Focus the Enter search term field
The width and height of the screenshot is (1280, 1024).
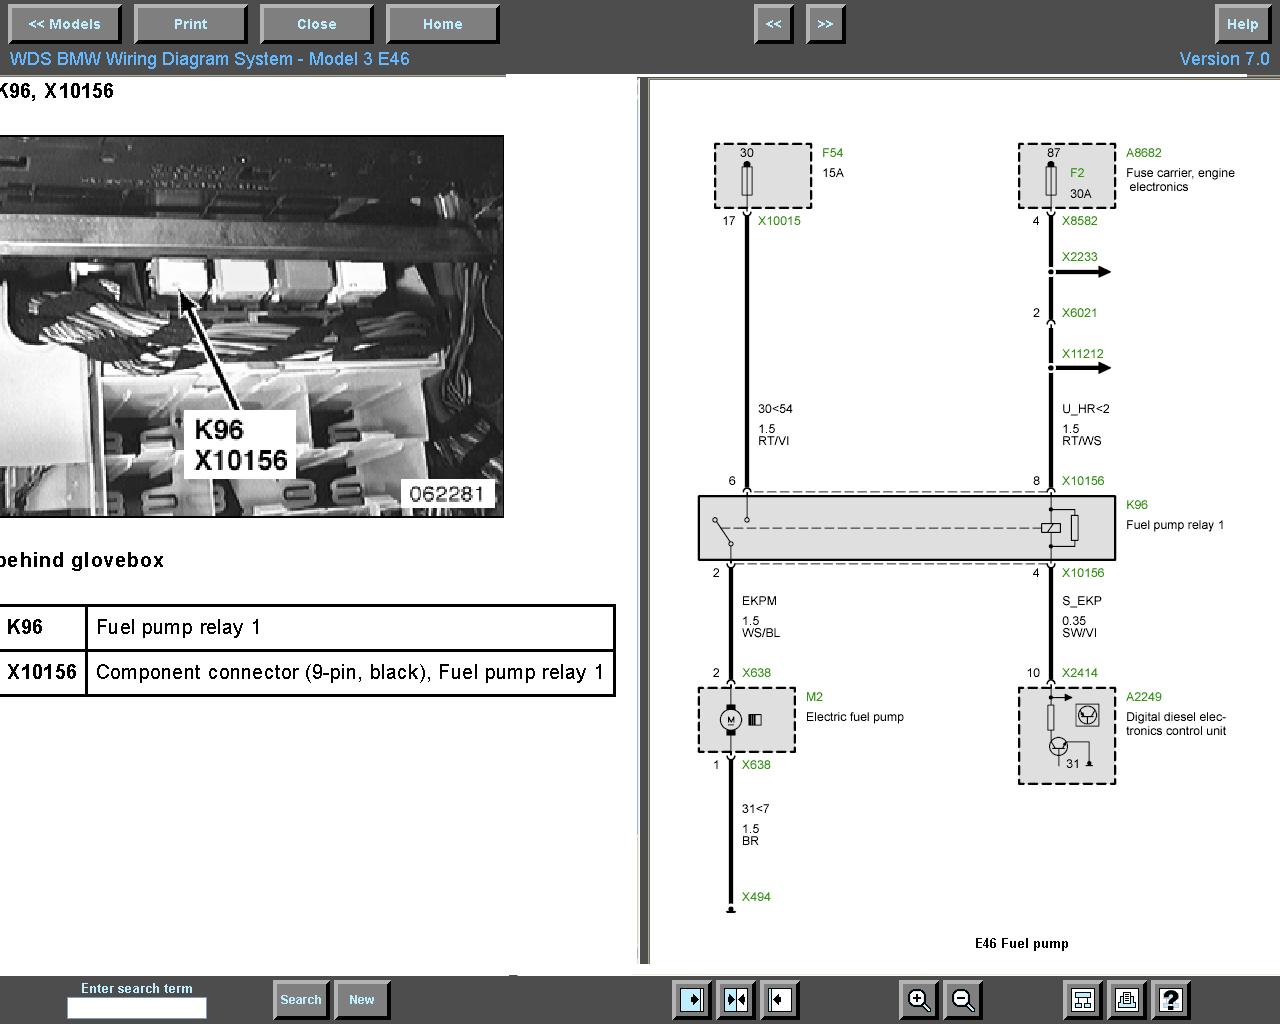137,1008
